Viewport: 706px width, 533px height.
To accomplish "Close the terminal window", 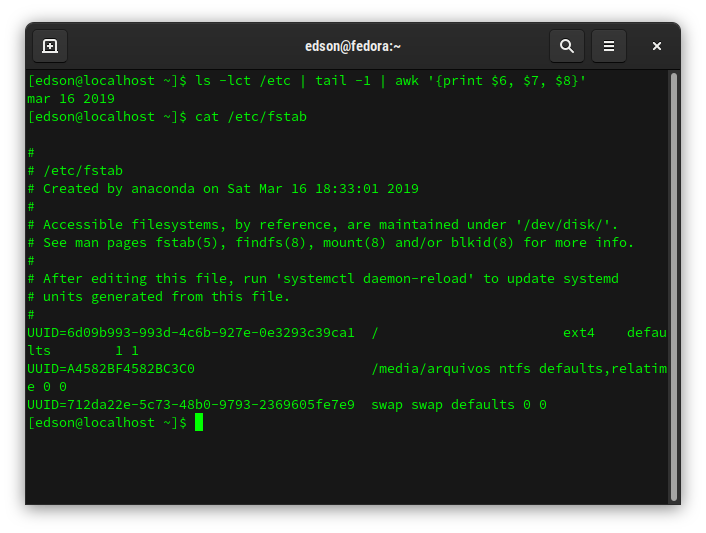I will point(657,46).
